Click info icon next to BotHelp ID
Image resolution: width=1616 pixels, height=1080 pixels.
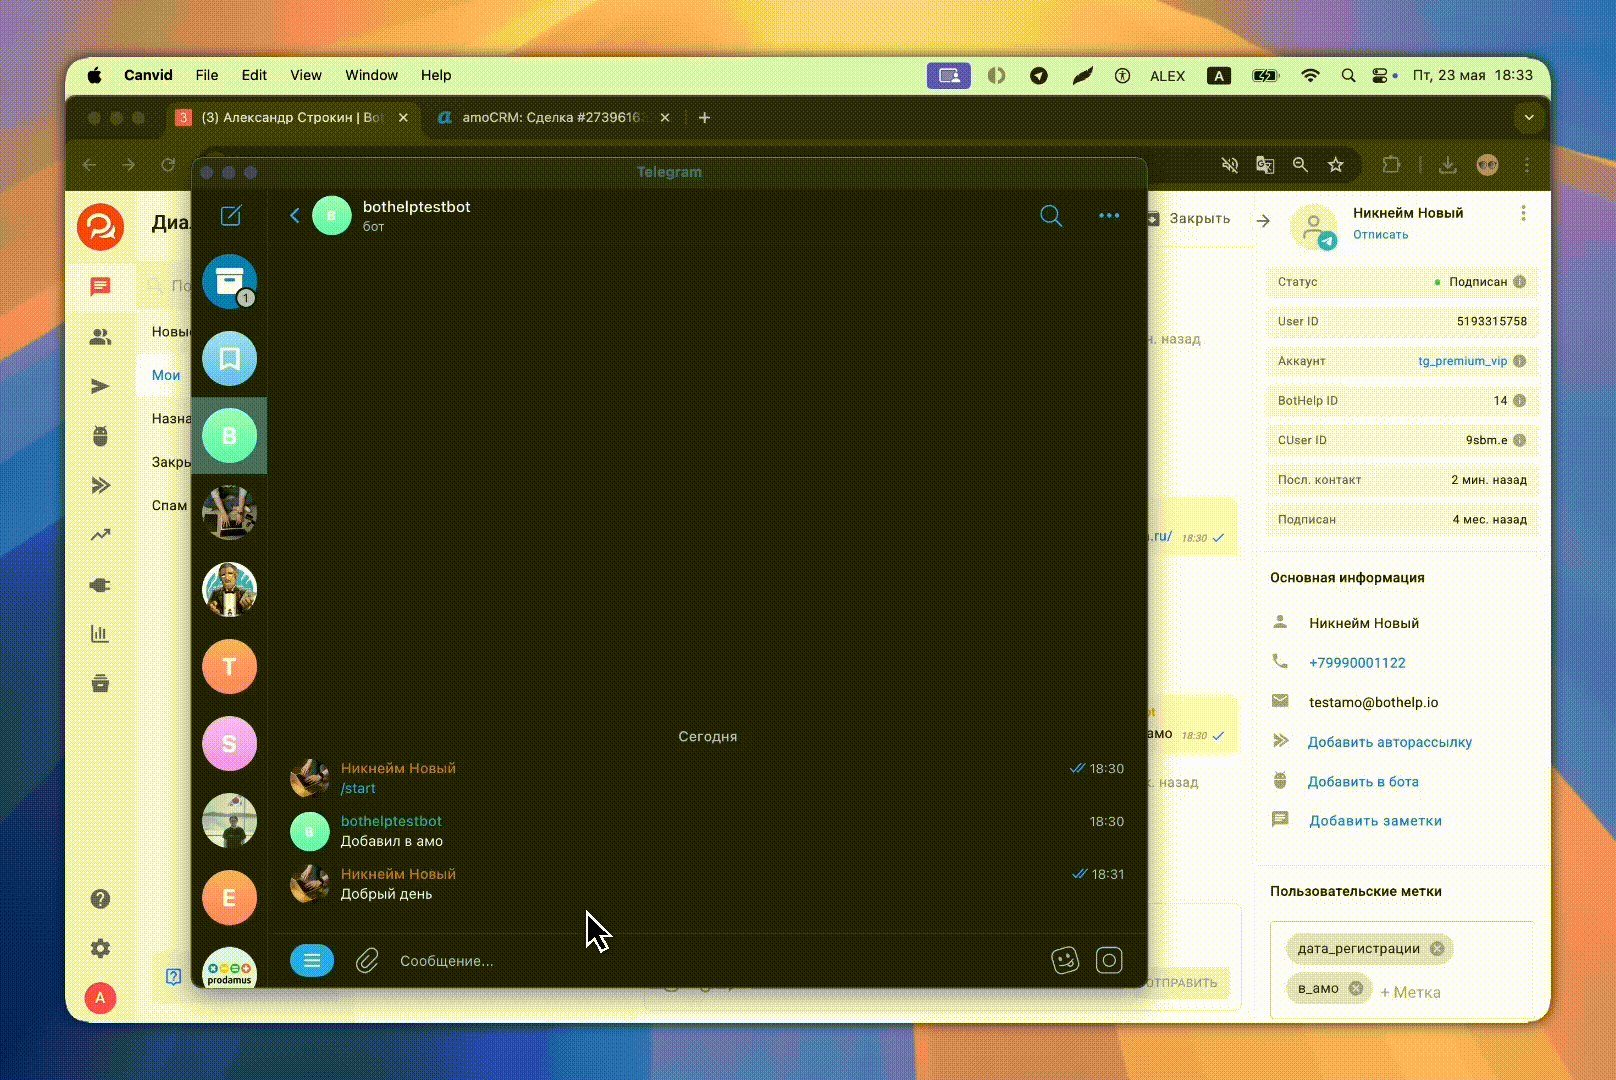[x=1519, y=401]
